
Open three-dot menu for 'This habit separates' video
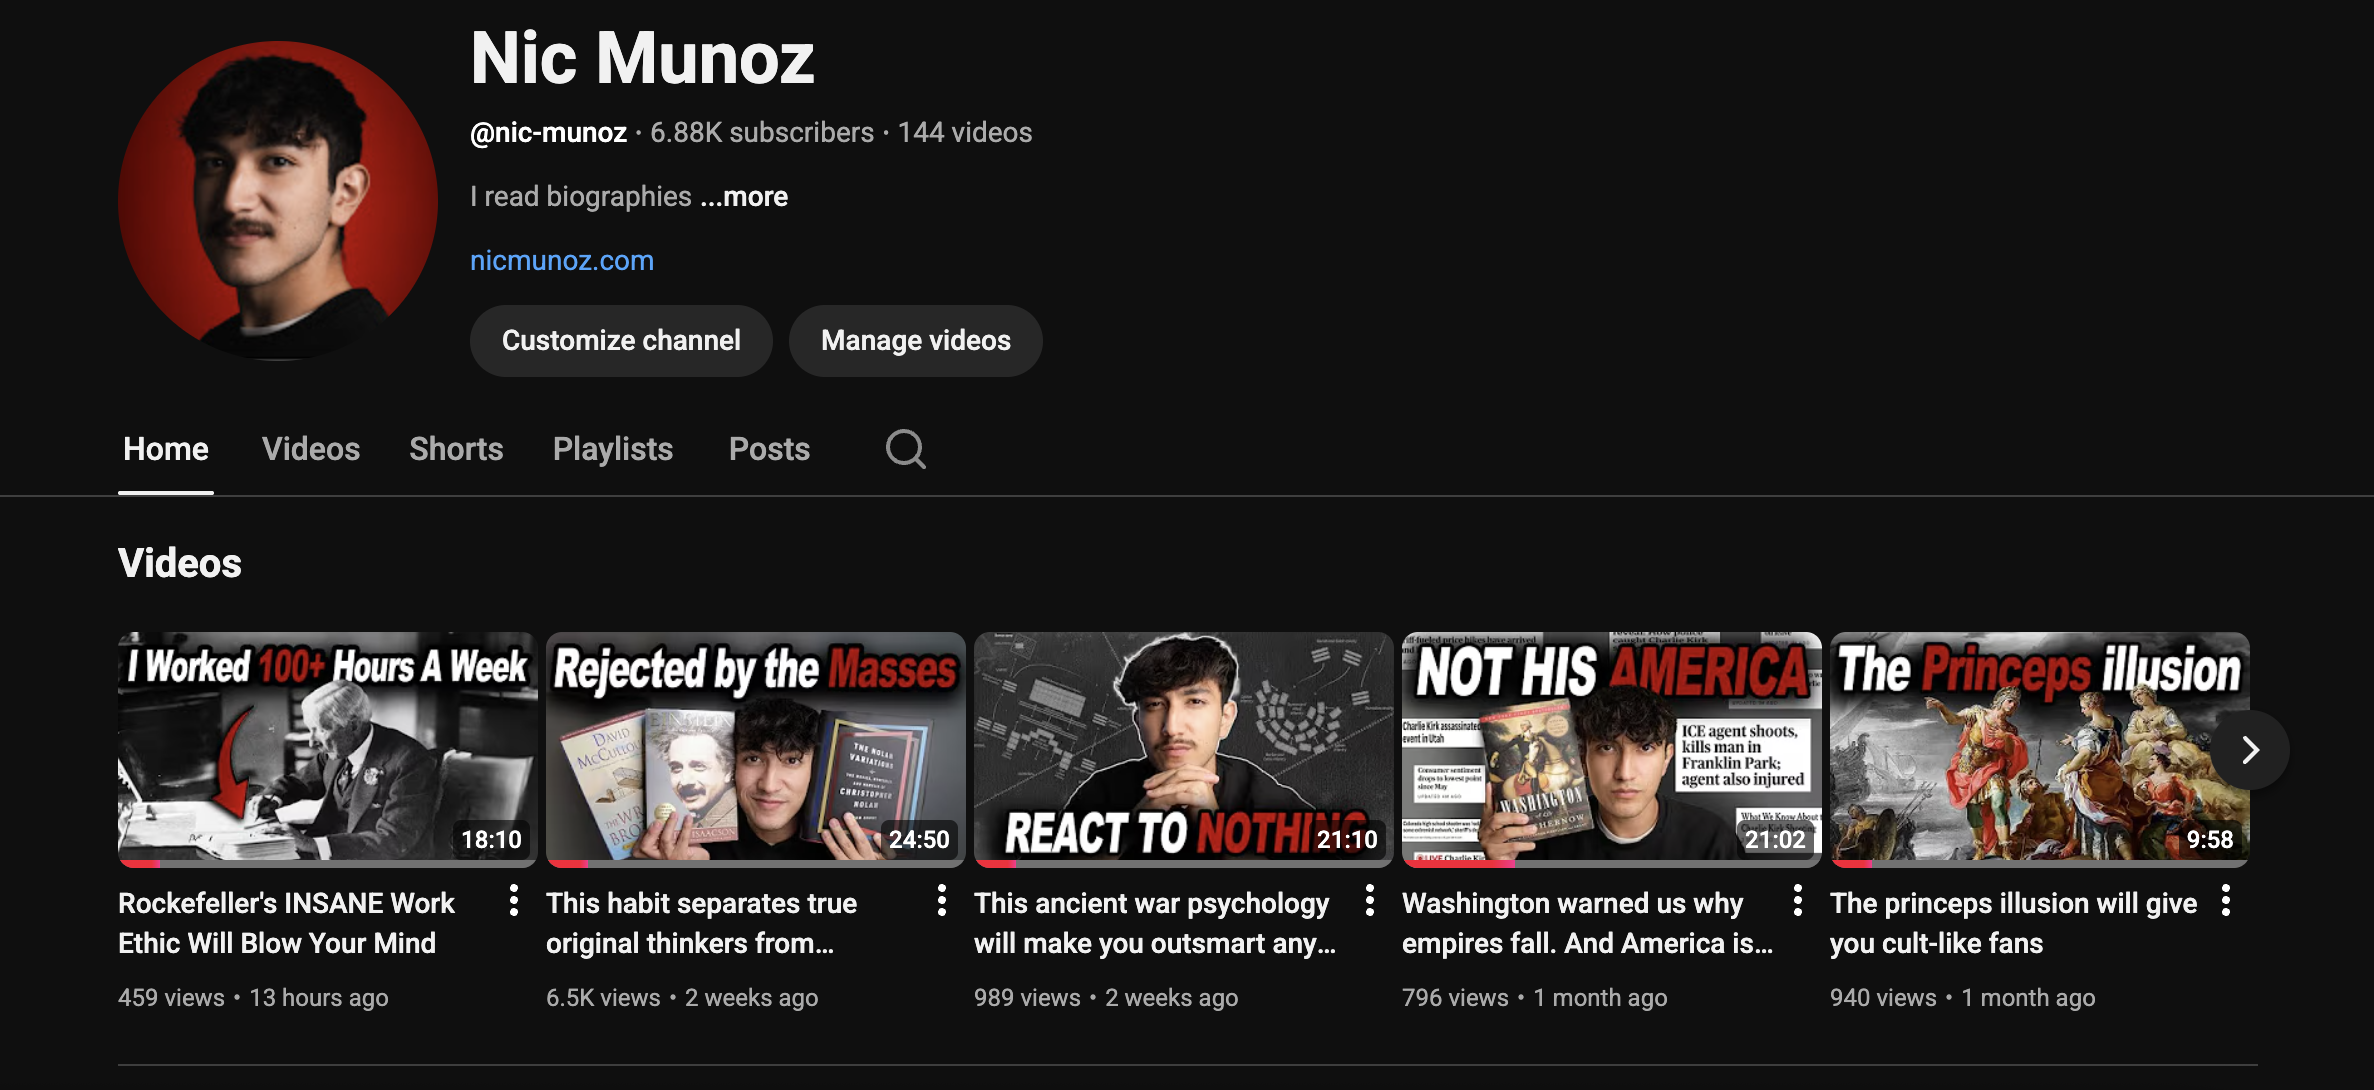coord(941,900)
